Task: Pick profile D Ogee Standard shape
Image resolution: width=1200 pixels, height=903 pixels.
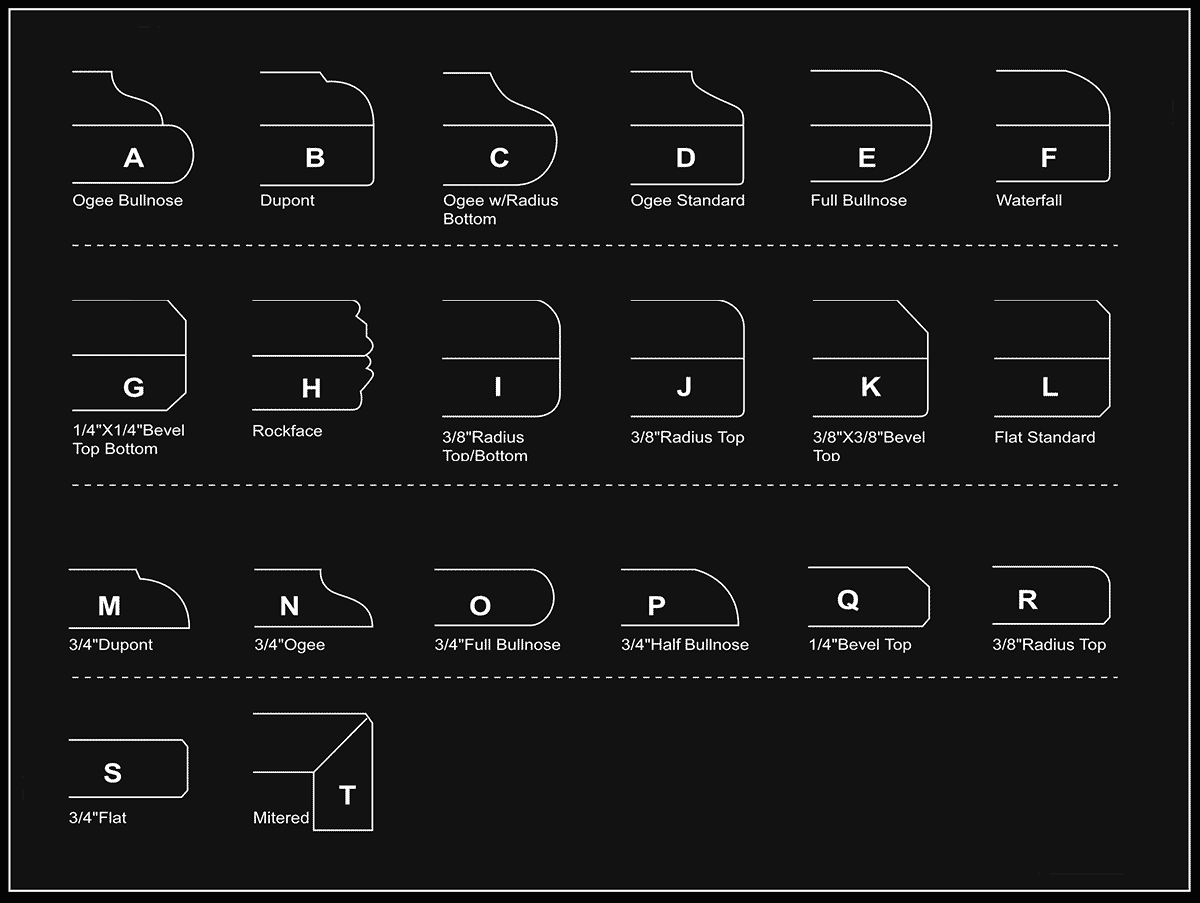Action: [687, 128]
